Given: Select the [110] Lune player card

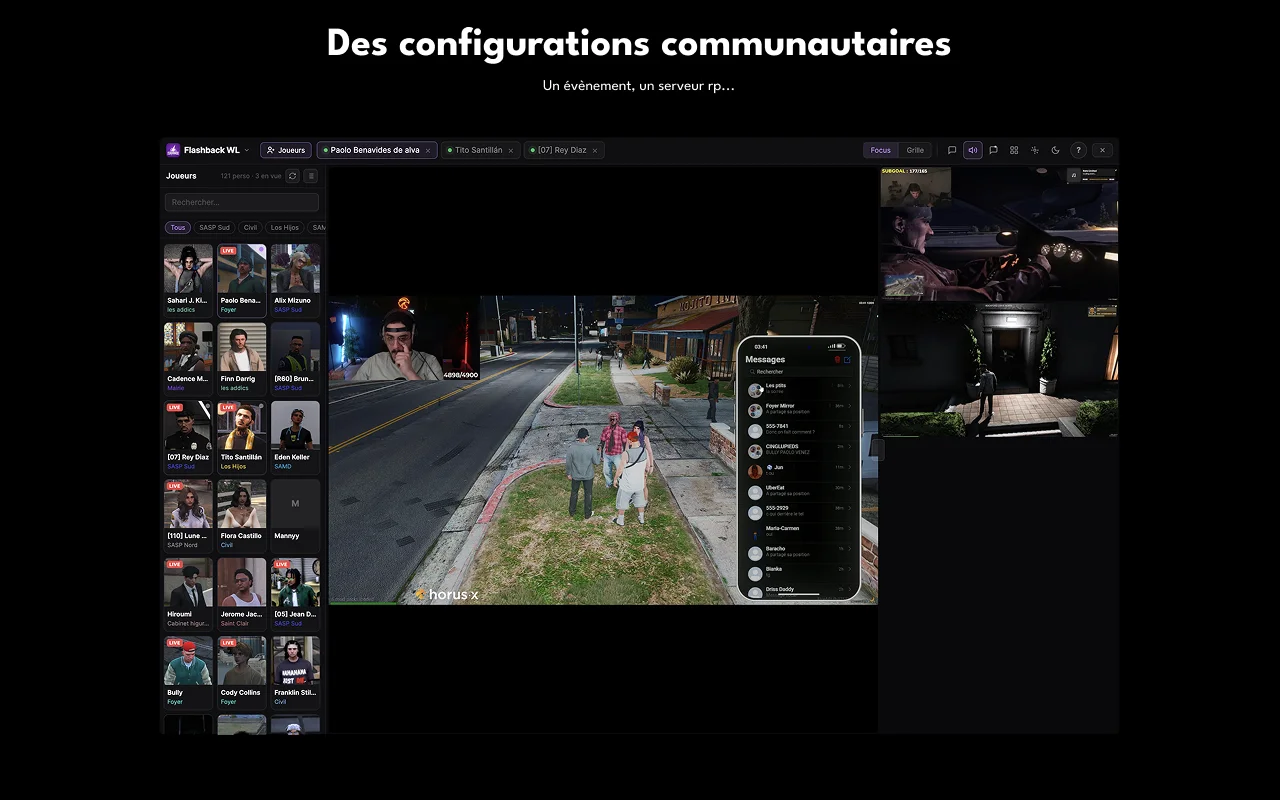Looking at the screenshot, I should tap(188, 515).
